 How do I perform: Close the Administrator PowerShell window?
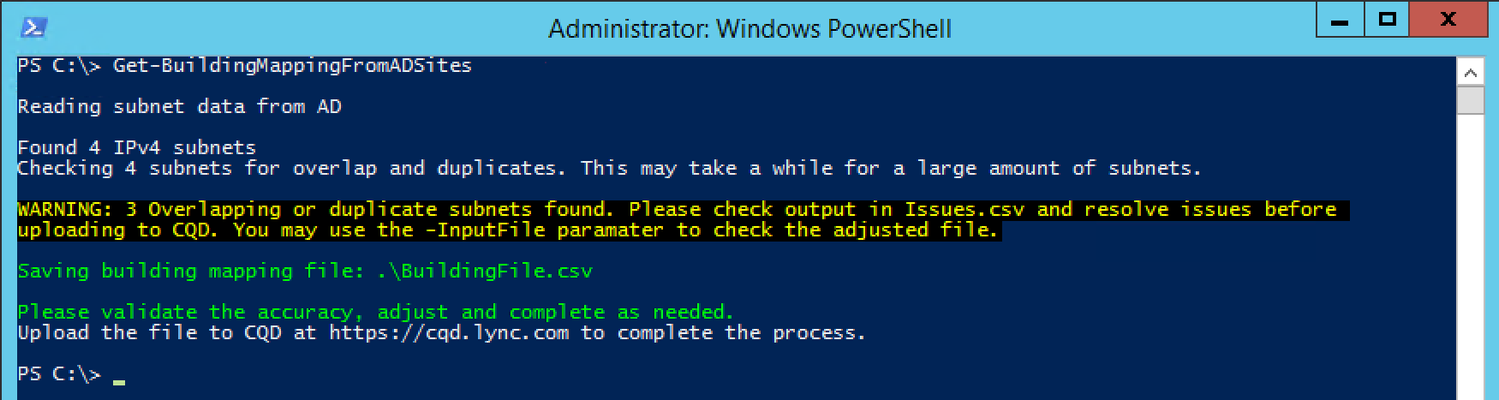click(1446, 21)
